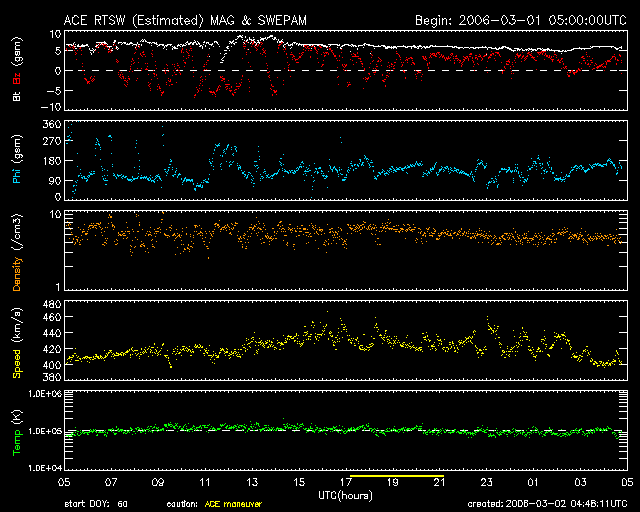This screenshot has width=640, height=512.
Task: Click the 09 hour tick label
Action: pyautogui.click(x=157, y=483)
